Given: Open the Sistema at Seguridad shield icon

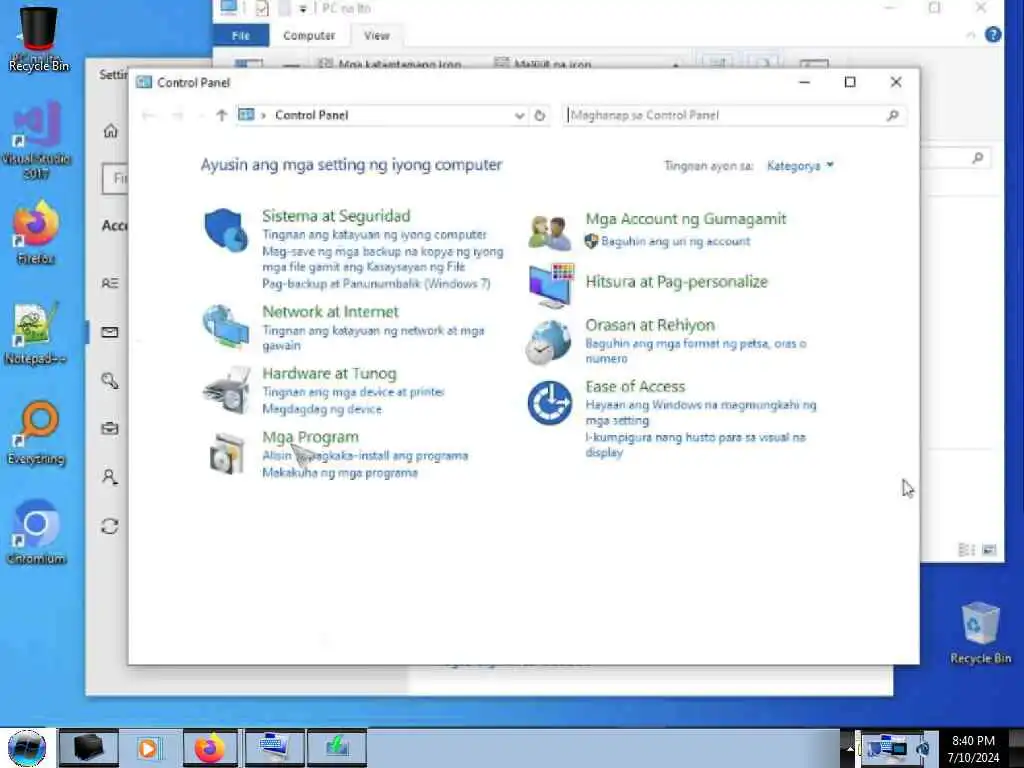Looking at the screenshot, I should (x=226, y=230).
